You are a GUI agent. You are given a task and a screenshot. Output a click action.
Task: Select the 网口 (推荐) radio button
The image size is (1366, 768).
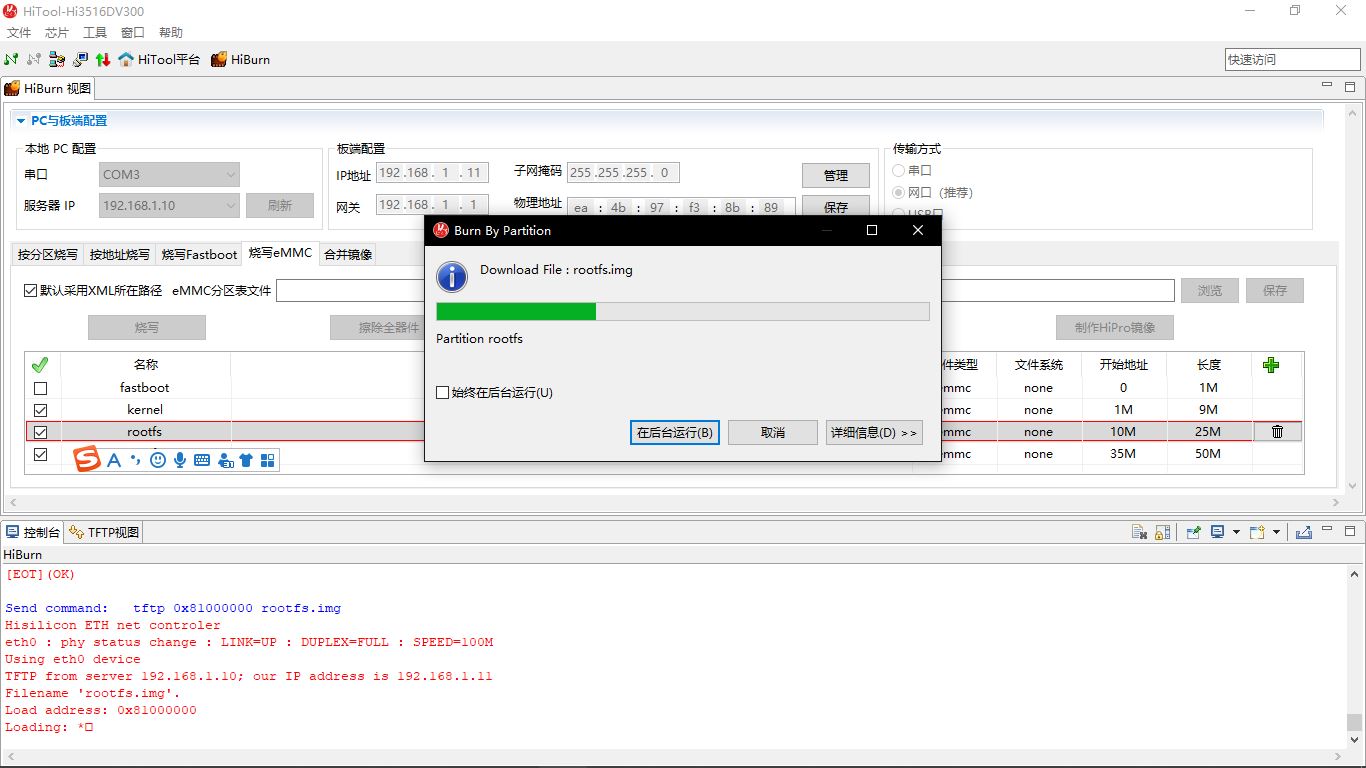[x=898, y=193]
